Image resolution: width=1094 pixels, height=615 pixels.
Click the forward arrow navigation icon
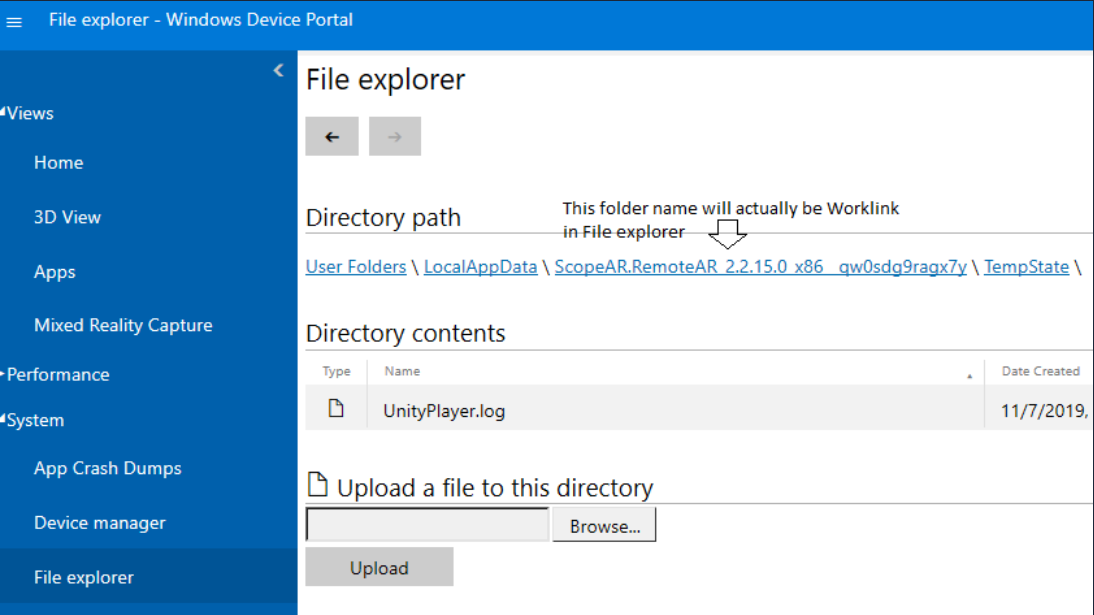click(395, 136)
